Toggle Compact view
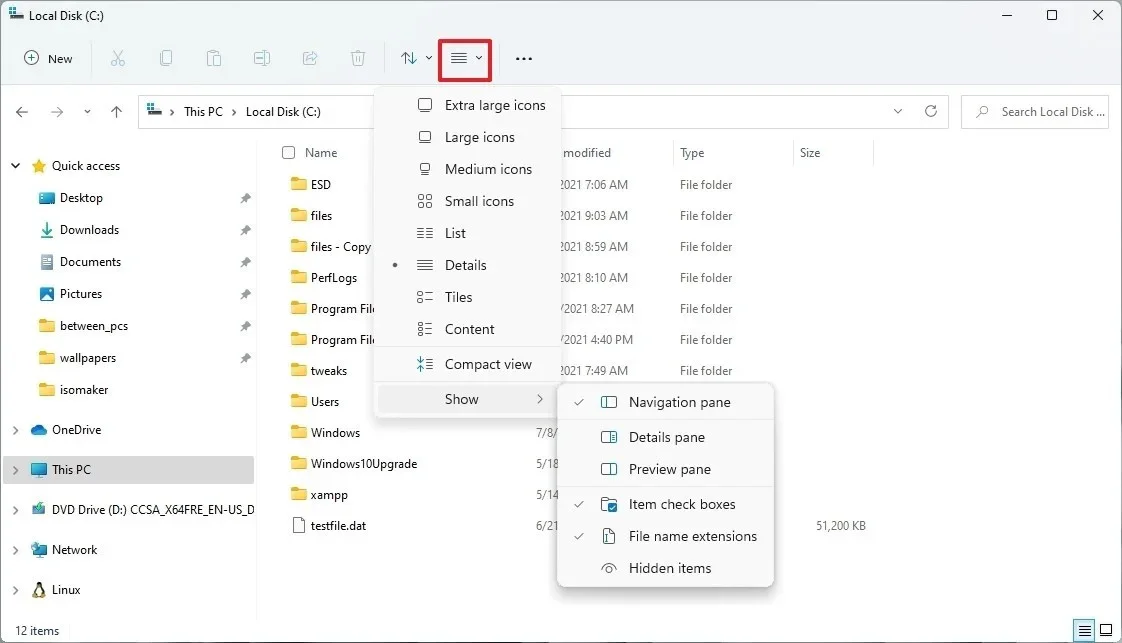The height and width of the screenshot is (643, 1122). [467, 365]
